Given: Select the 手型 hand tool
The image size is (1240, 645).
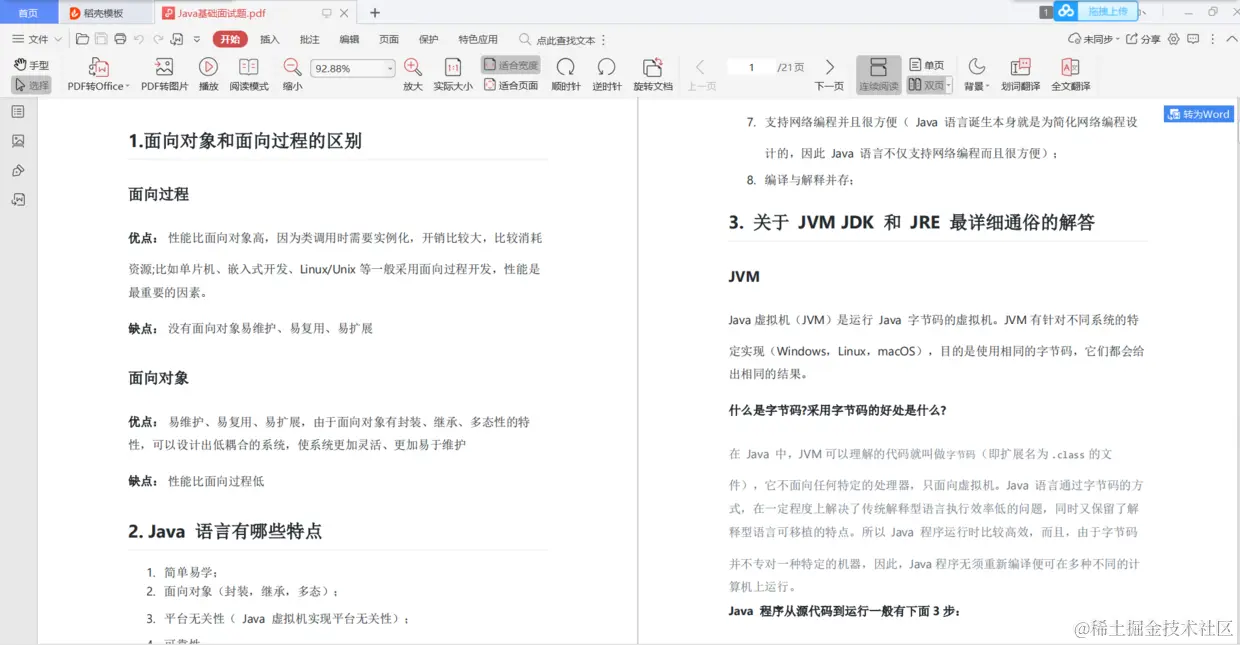Looking at the screenshot, I should (x=31, y=65).
